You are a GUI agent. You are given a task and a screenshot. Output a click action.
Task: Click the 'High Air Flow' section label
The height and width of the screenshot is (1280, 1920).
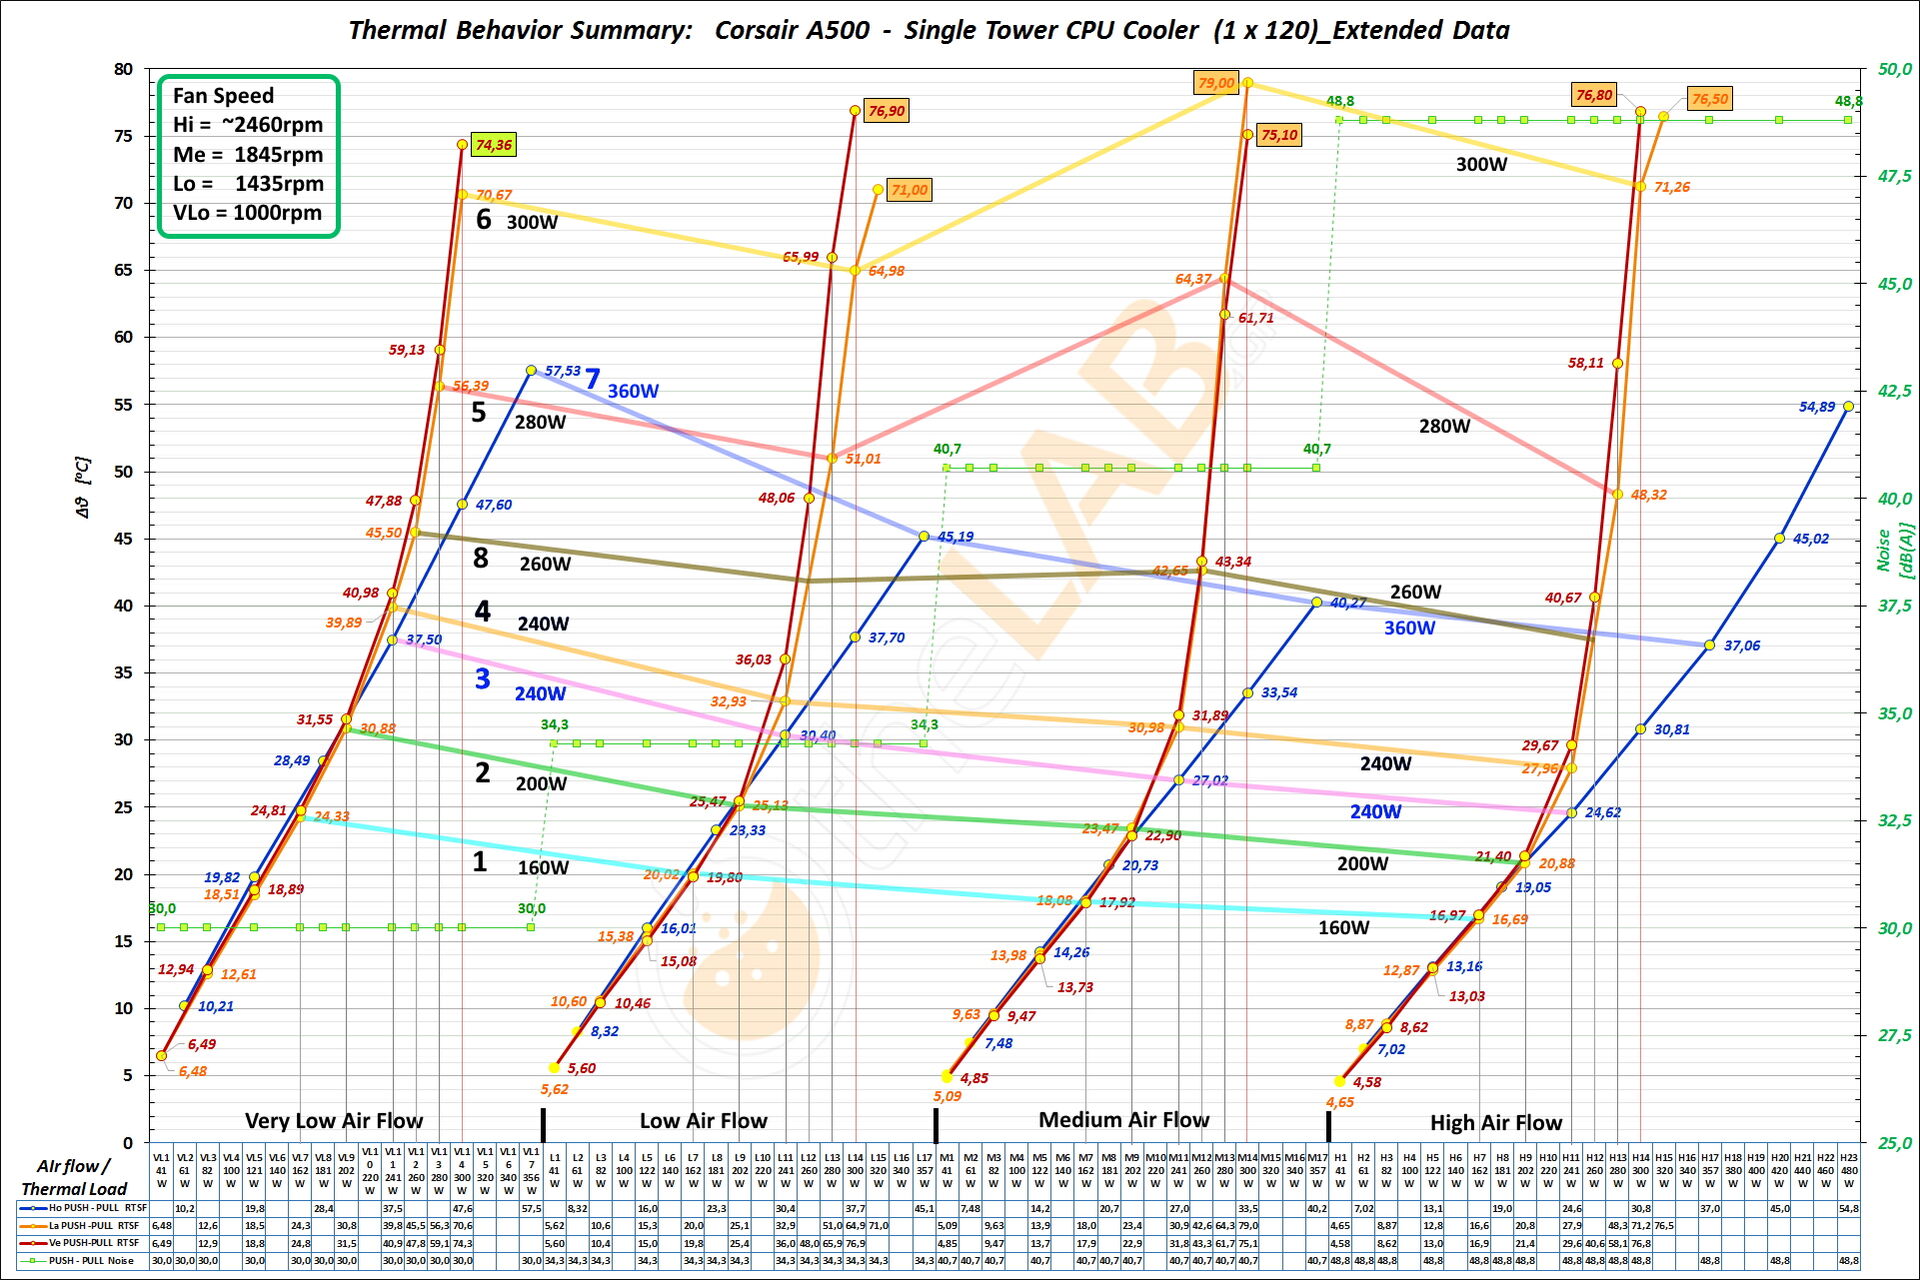pyautogui.click(x=1496, y=1123)
